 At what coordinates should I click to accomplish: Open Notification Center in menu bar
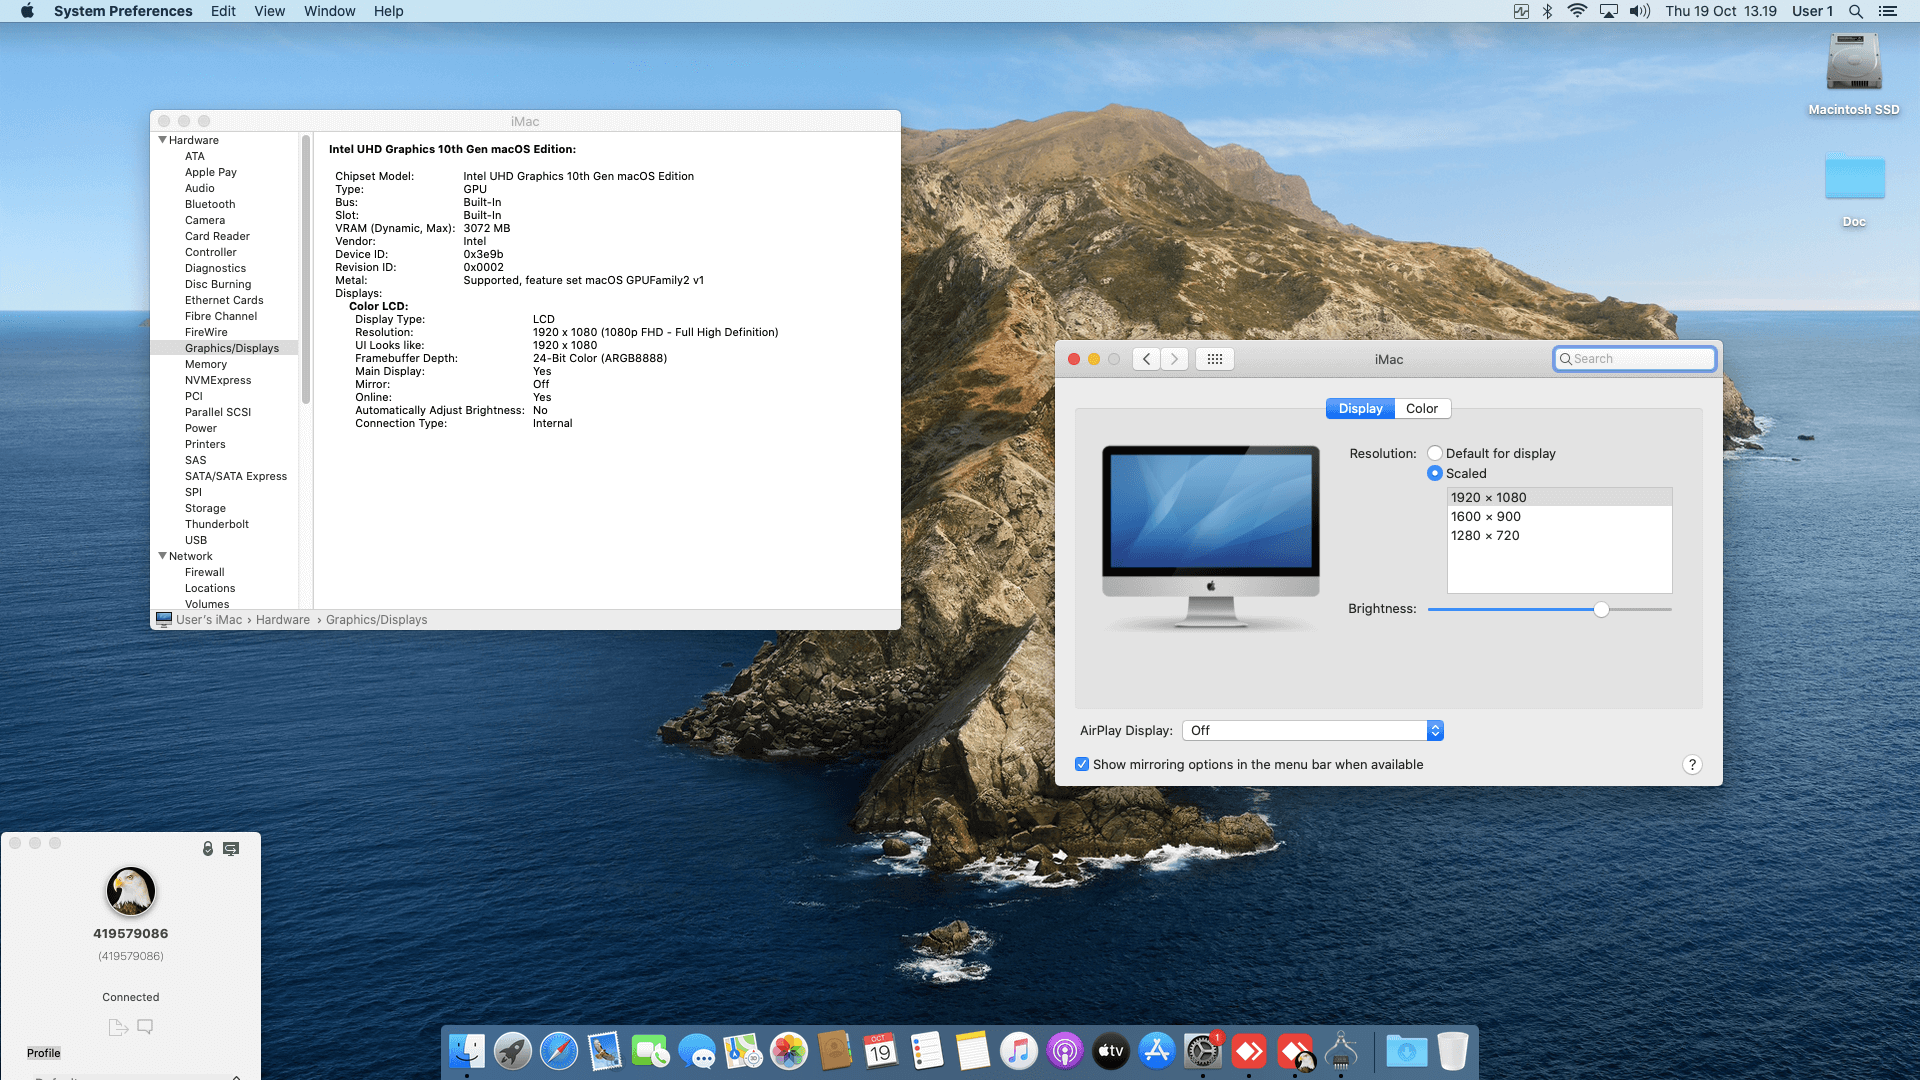[x=1888, y=11]
